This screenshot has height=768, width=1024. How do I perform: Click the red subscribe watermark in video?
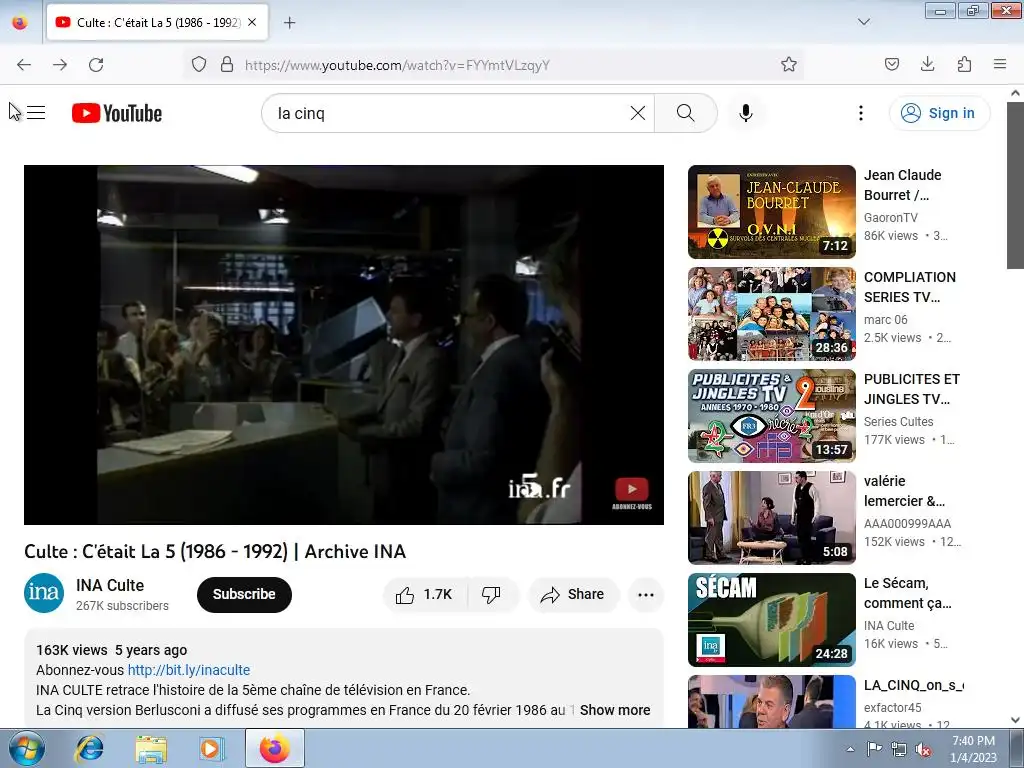632,493
